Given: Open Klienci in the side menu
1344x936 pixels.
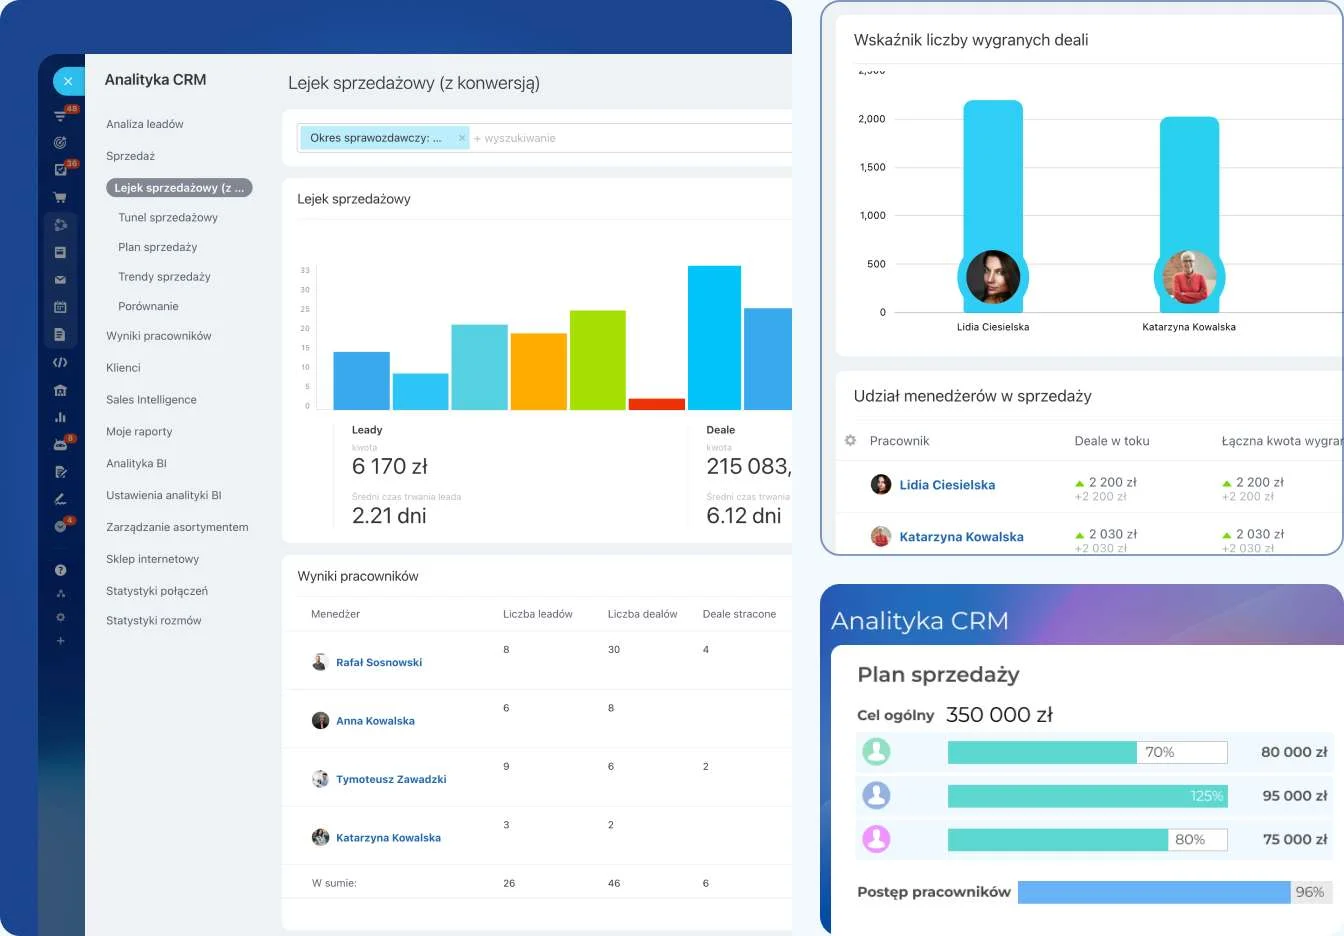Looking at the screenshot, I should coord(123,368).
